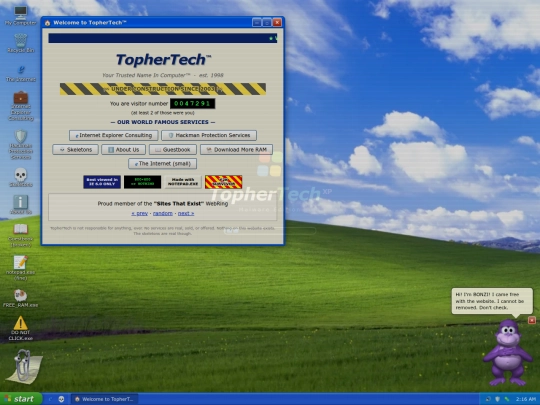This screenshot has width=540, height=405.
Task: Click the visitor counter 0047291
Action: point(193,103)
